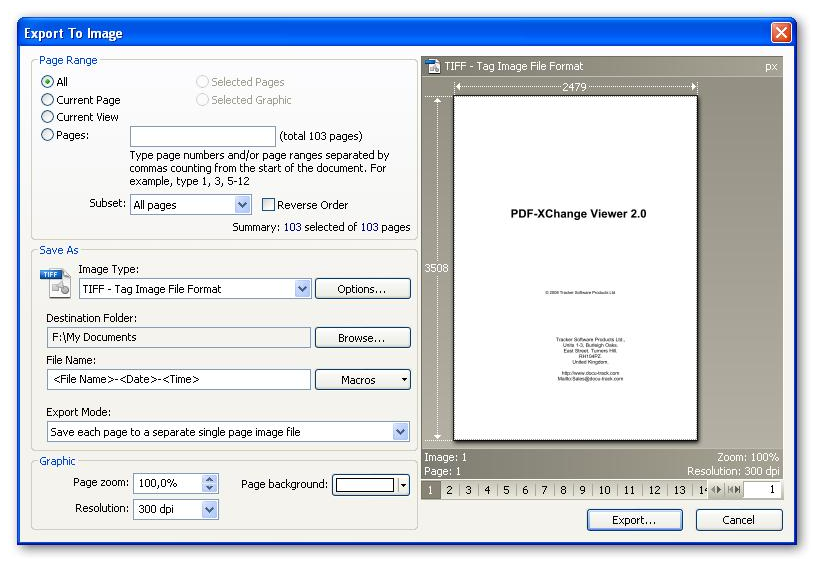Jump to the last preview page
The height and width of the screenshot is (567, 819).
738,490
